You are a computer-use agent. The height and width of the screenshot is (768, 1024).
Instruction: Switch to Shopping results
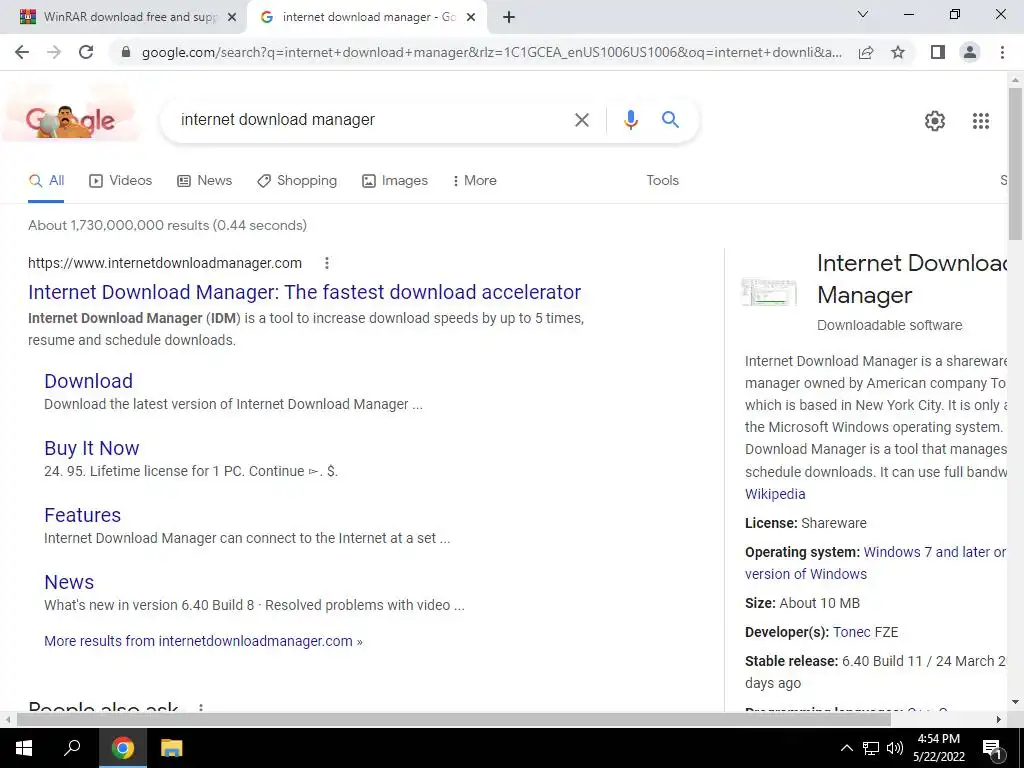tap(297, 180)
